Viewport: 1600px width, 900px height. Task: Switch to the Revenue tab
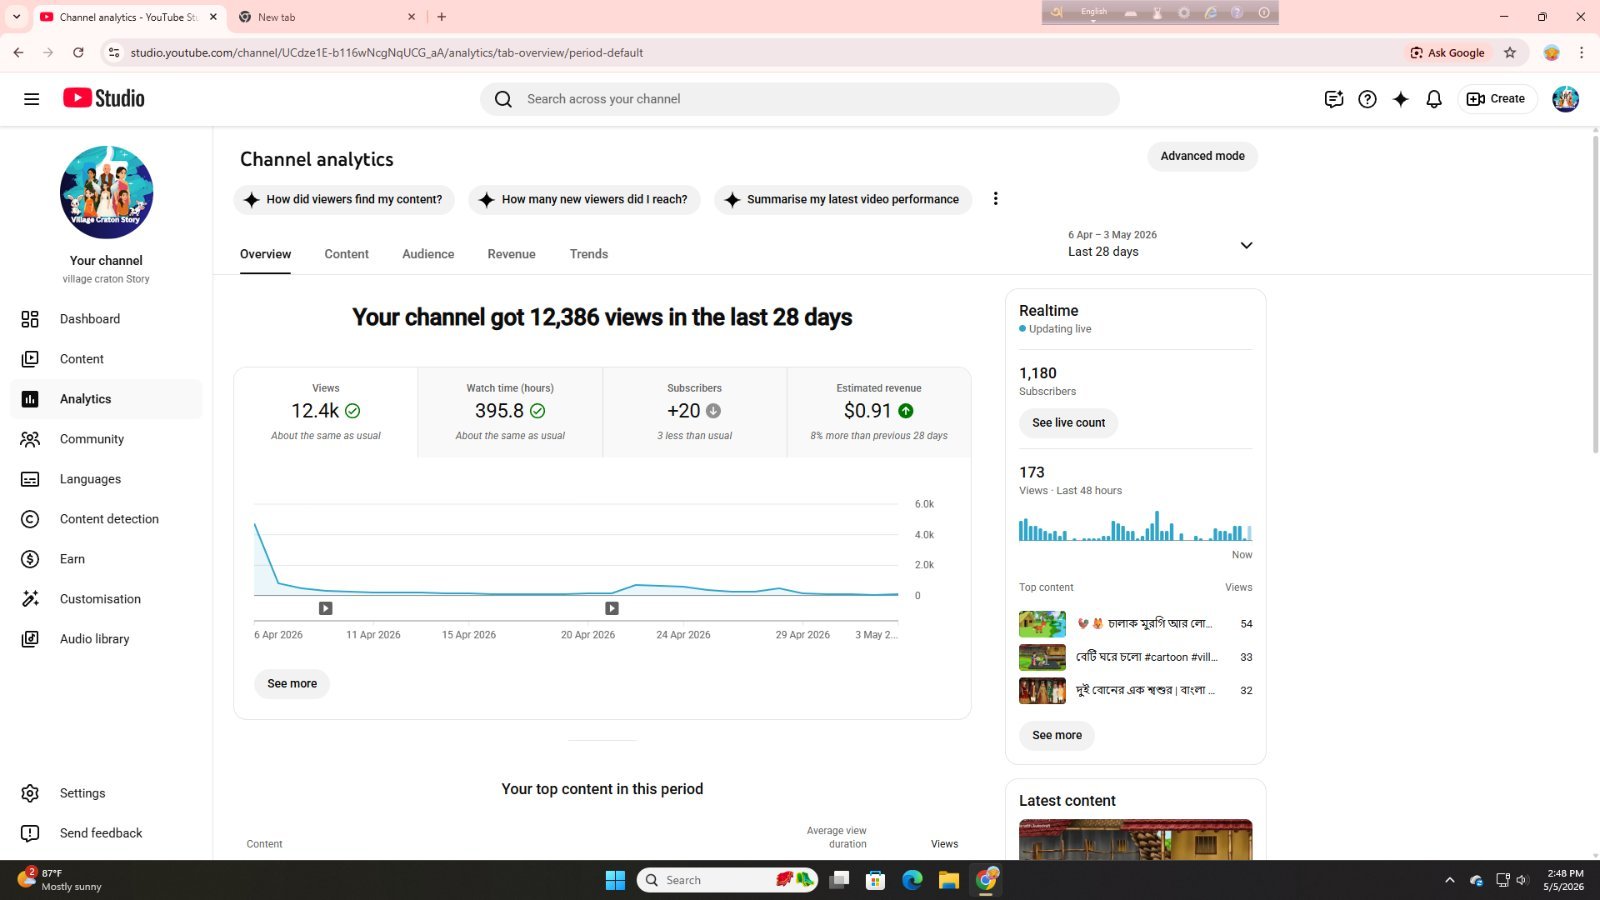[x=511, y=254]
